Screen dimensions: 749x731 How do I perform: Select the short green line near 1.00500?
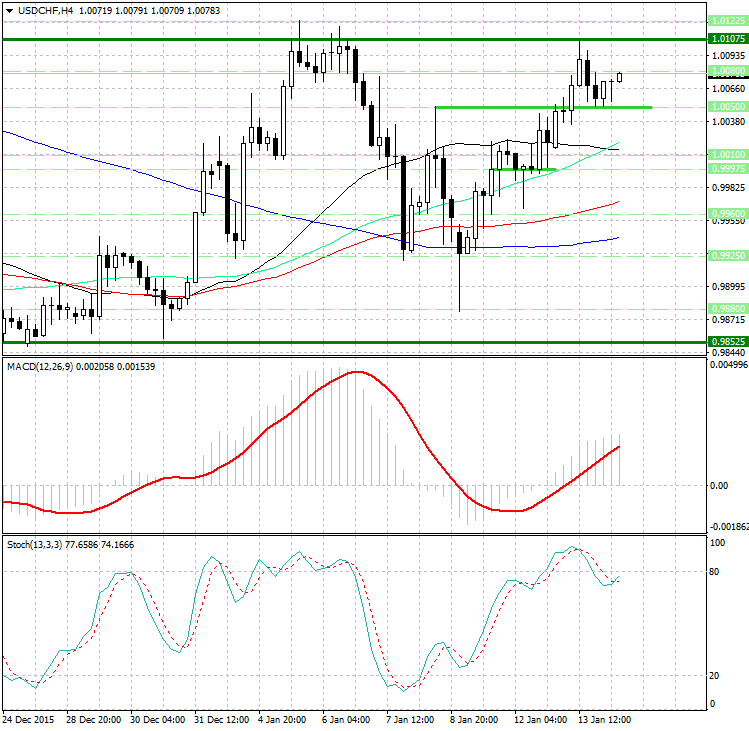(x=543, y=107)
